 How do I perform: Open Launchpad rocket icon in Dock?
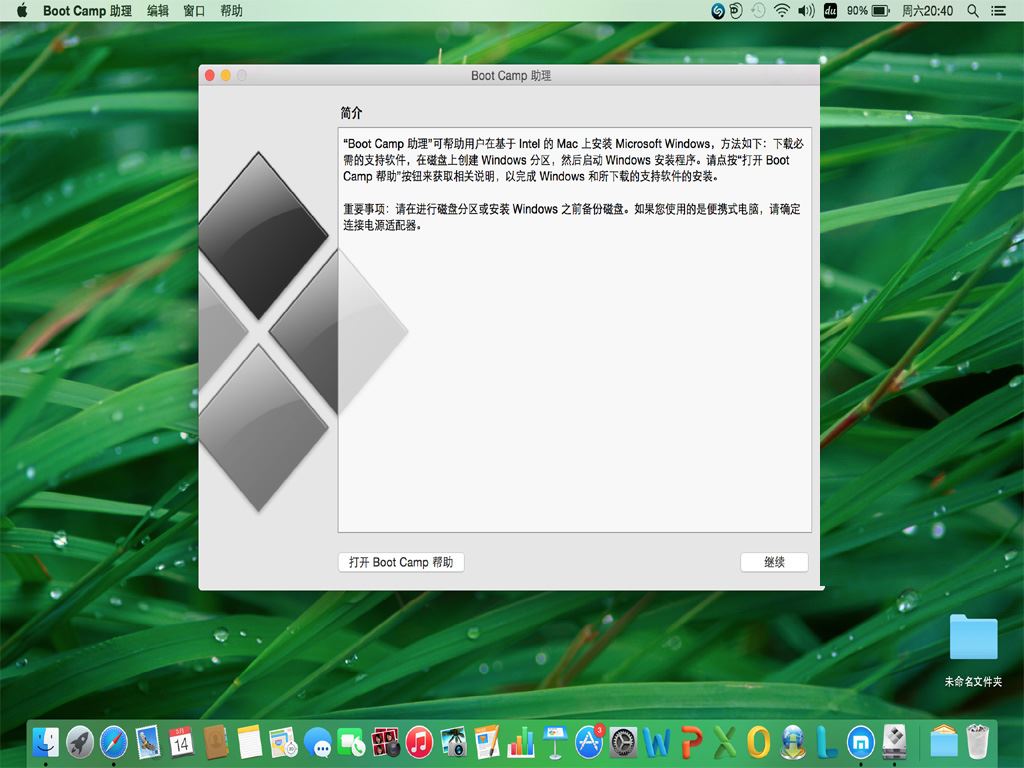[x=80, y=742]
